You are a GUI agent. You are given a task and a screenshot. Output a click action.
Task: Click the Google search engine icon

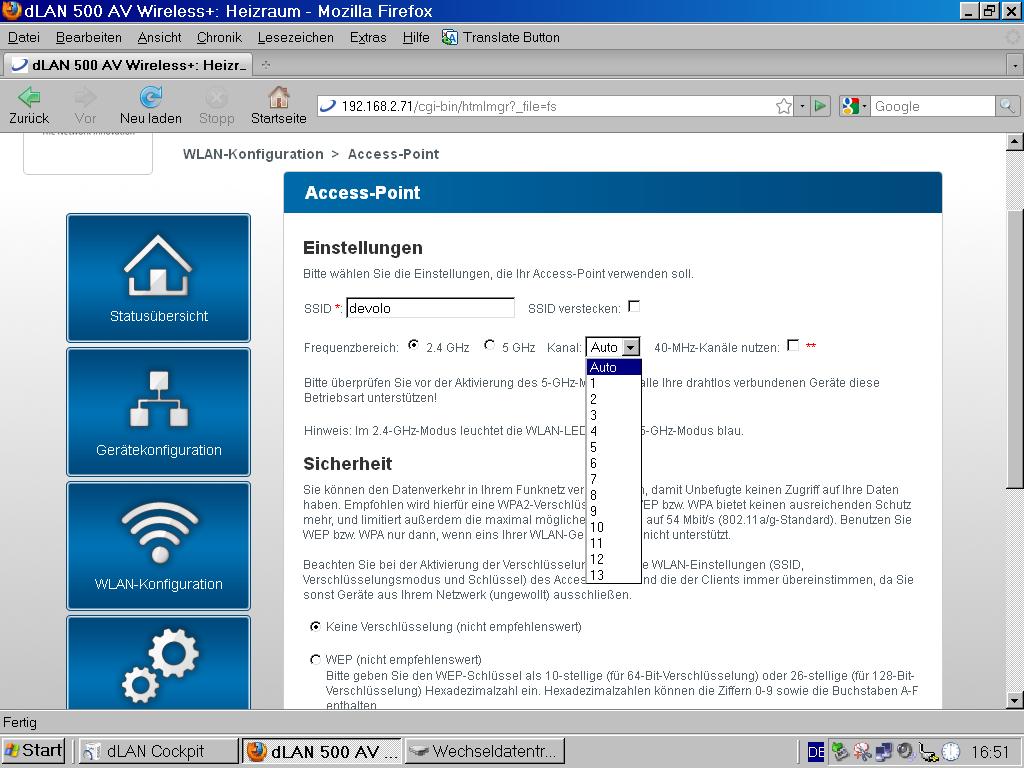point(850,106)
